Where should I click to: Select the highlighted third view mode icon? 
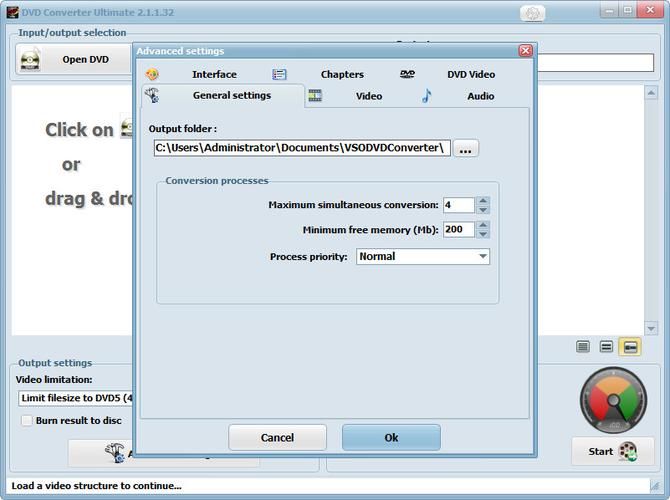(x=629, y=347)
